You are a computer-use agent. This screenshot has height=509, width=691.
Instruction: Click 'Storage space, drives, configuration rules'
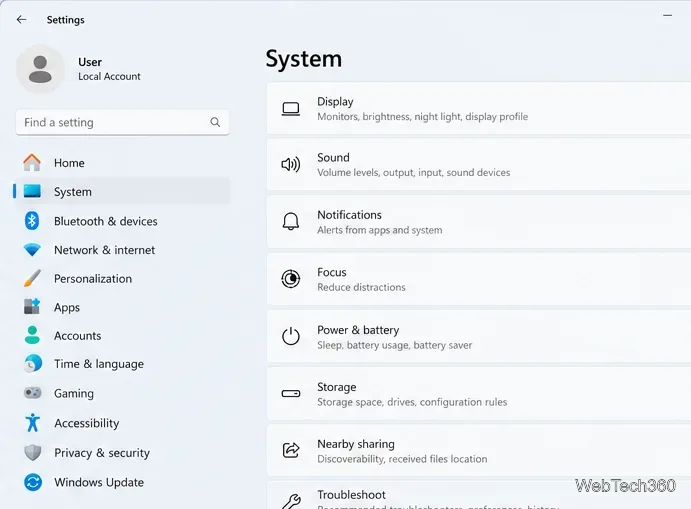coord(412,402)
